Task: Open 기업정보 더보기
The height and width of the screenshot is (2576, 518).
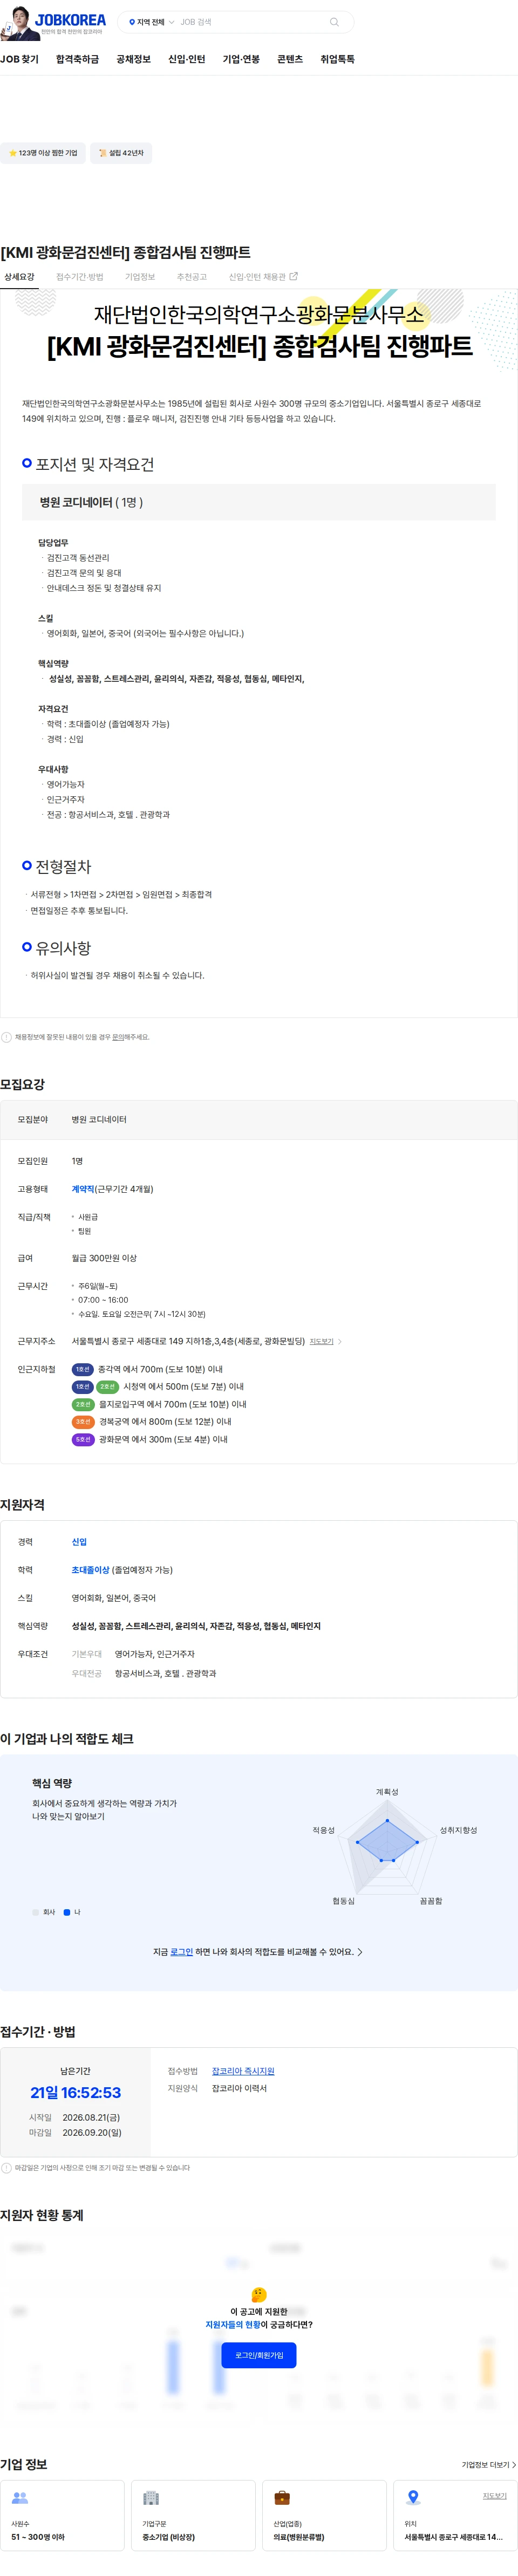Action: (489, 2464)
